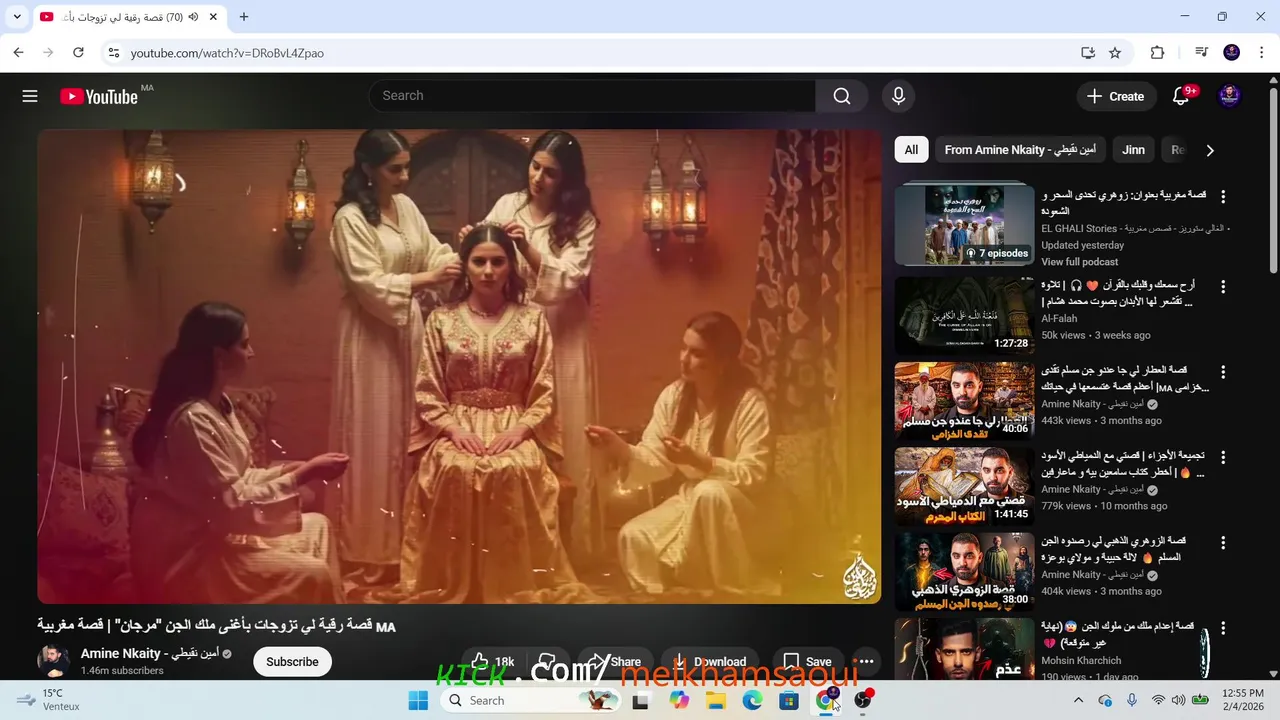Open options for EL GHALI Stories podcast
Image resolution: width=1280 pixels, height=720 pixels.
pos(1222,197)
